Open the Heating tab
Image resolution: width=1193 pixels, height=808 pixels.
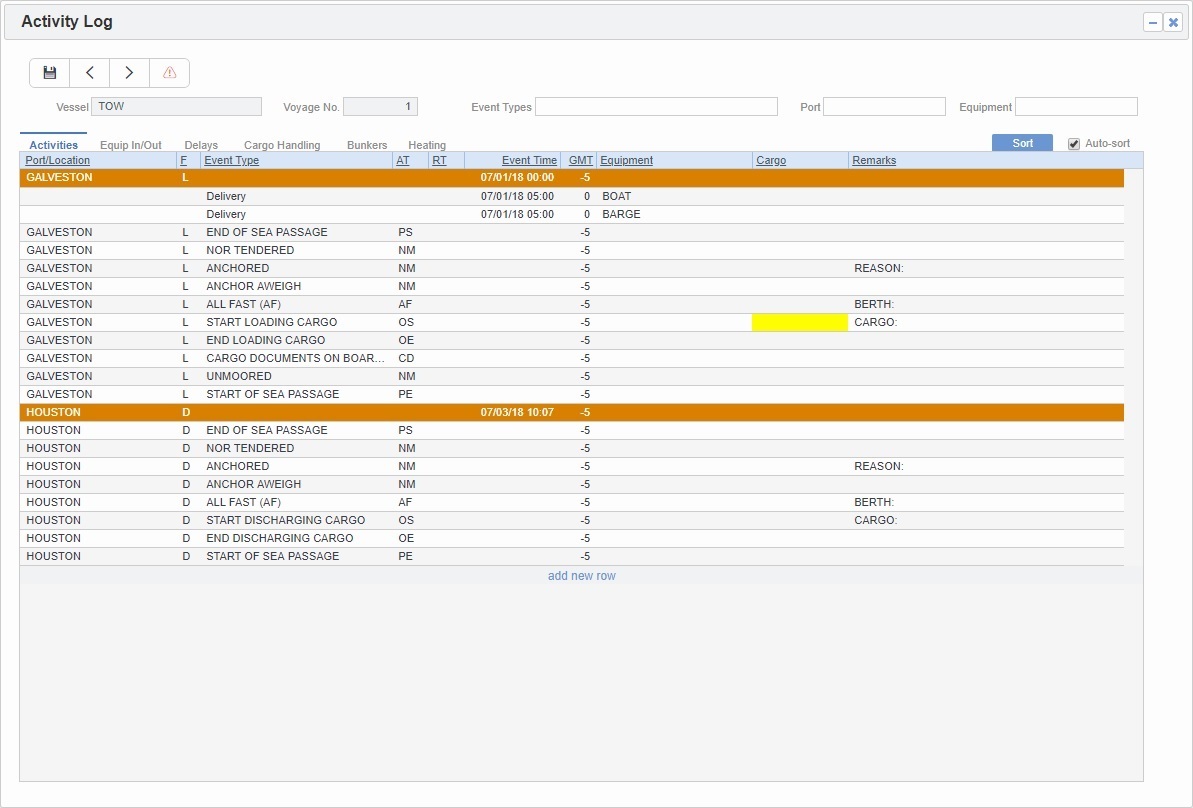point(427,144)
